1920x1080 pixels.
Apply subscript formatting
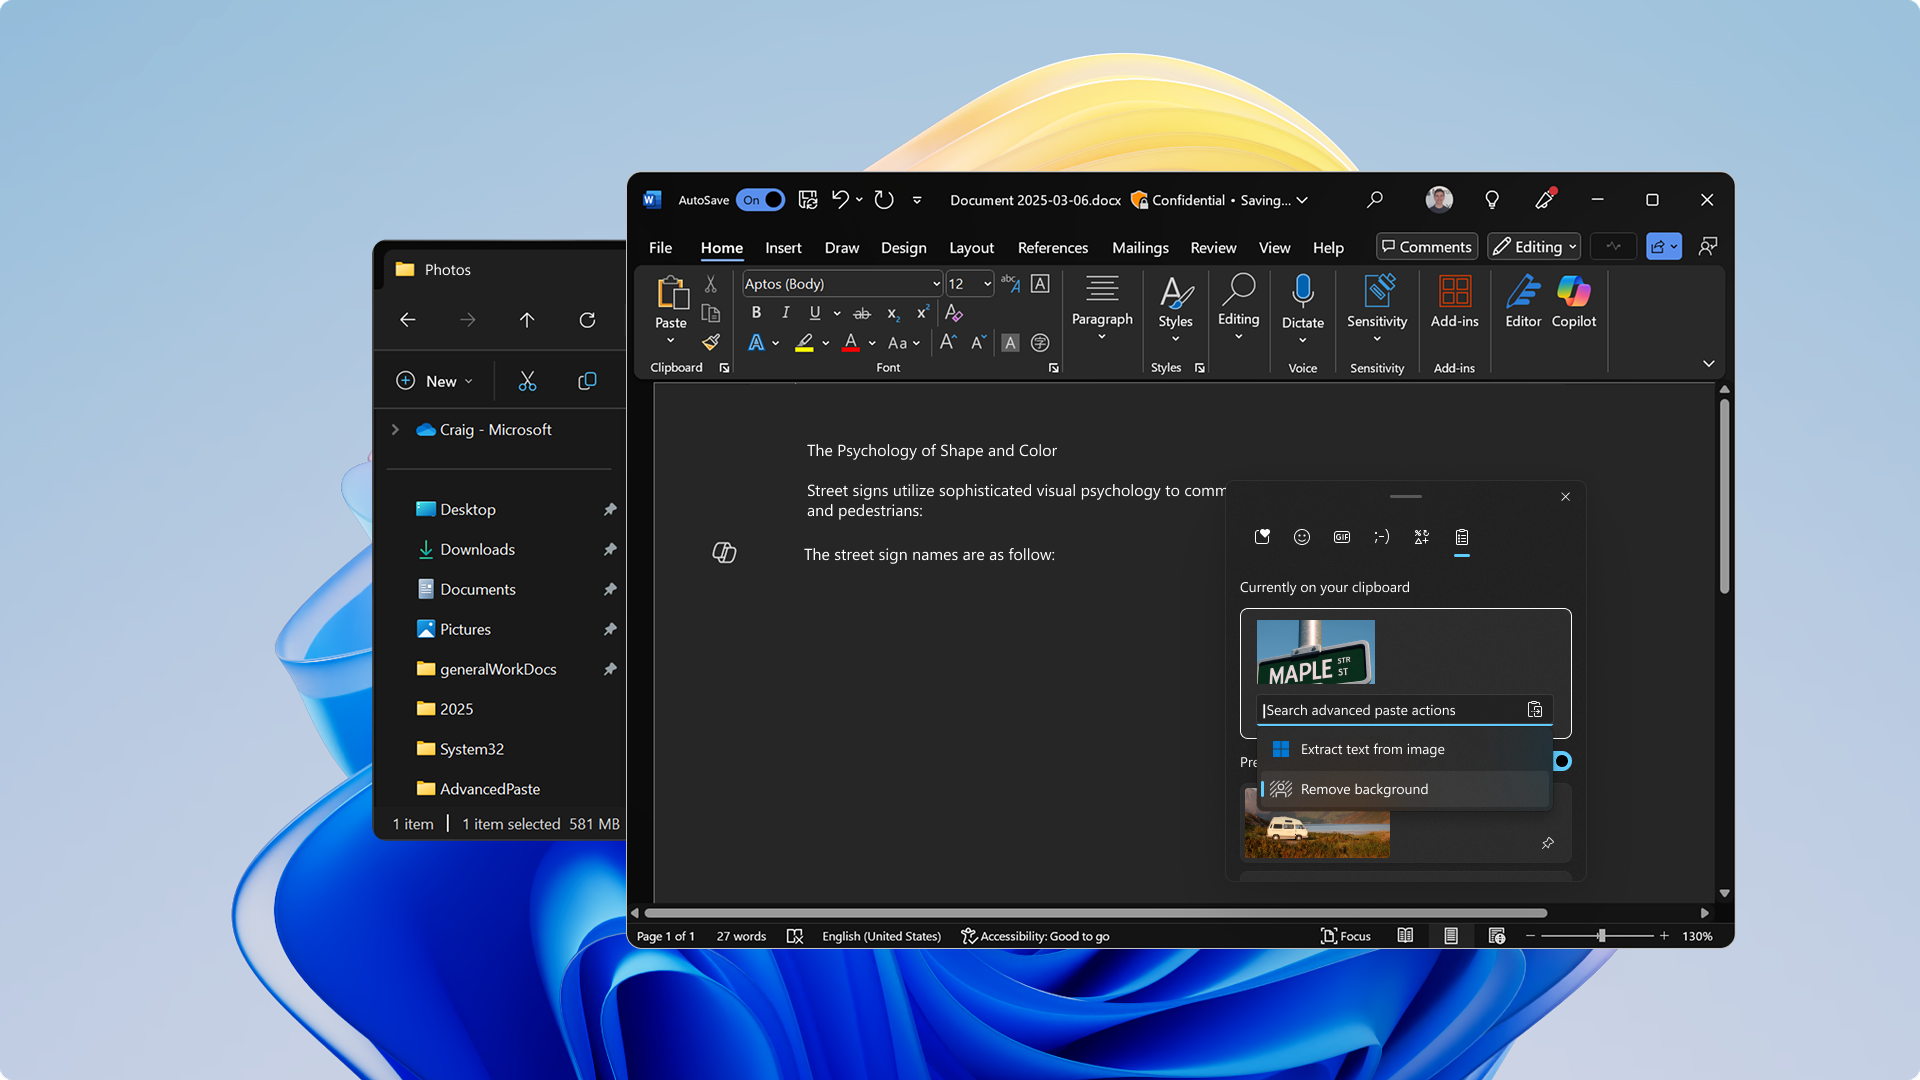893,313
